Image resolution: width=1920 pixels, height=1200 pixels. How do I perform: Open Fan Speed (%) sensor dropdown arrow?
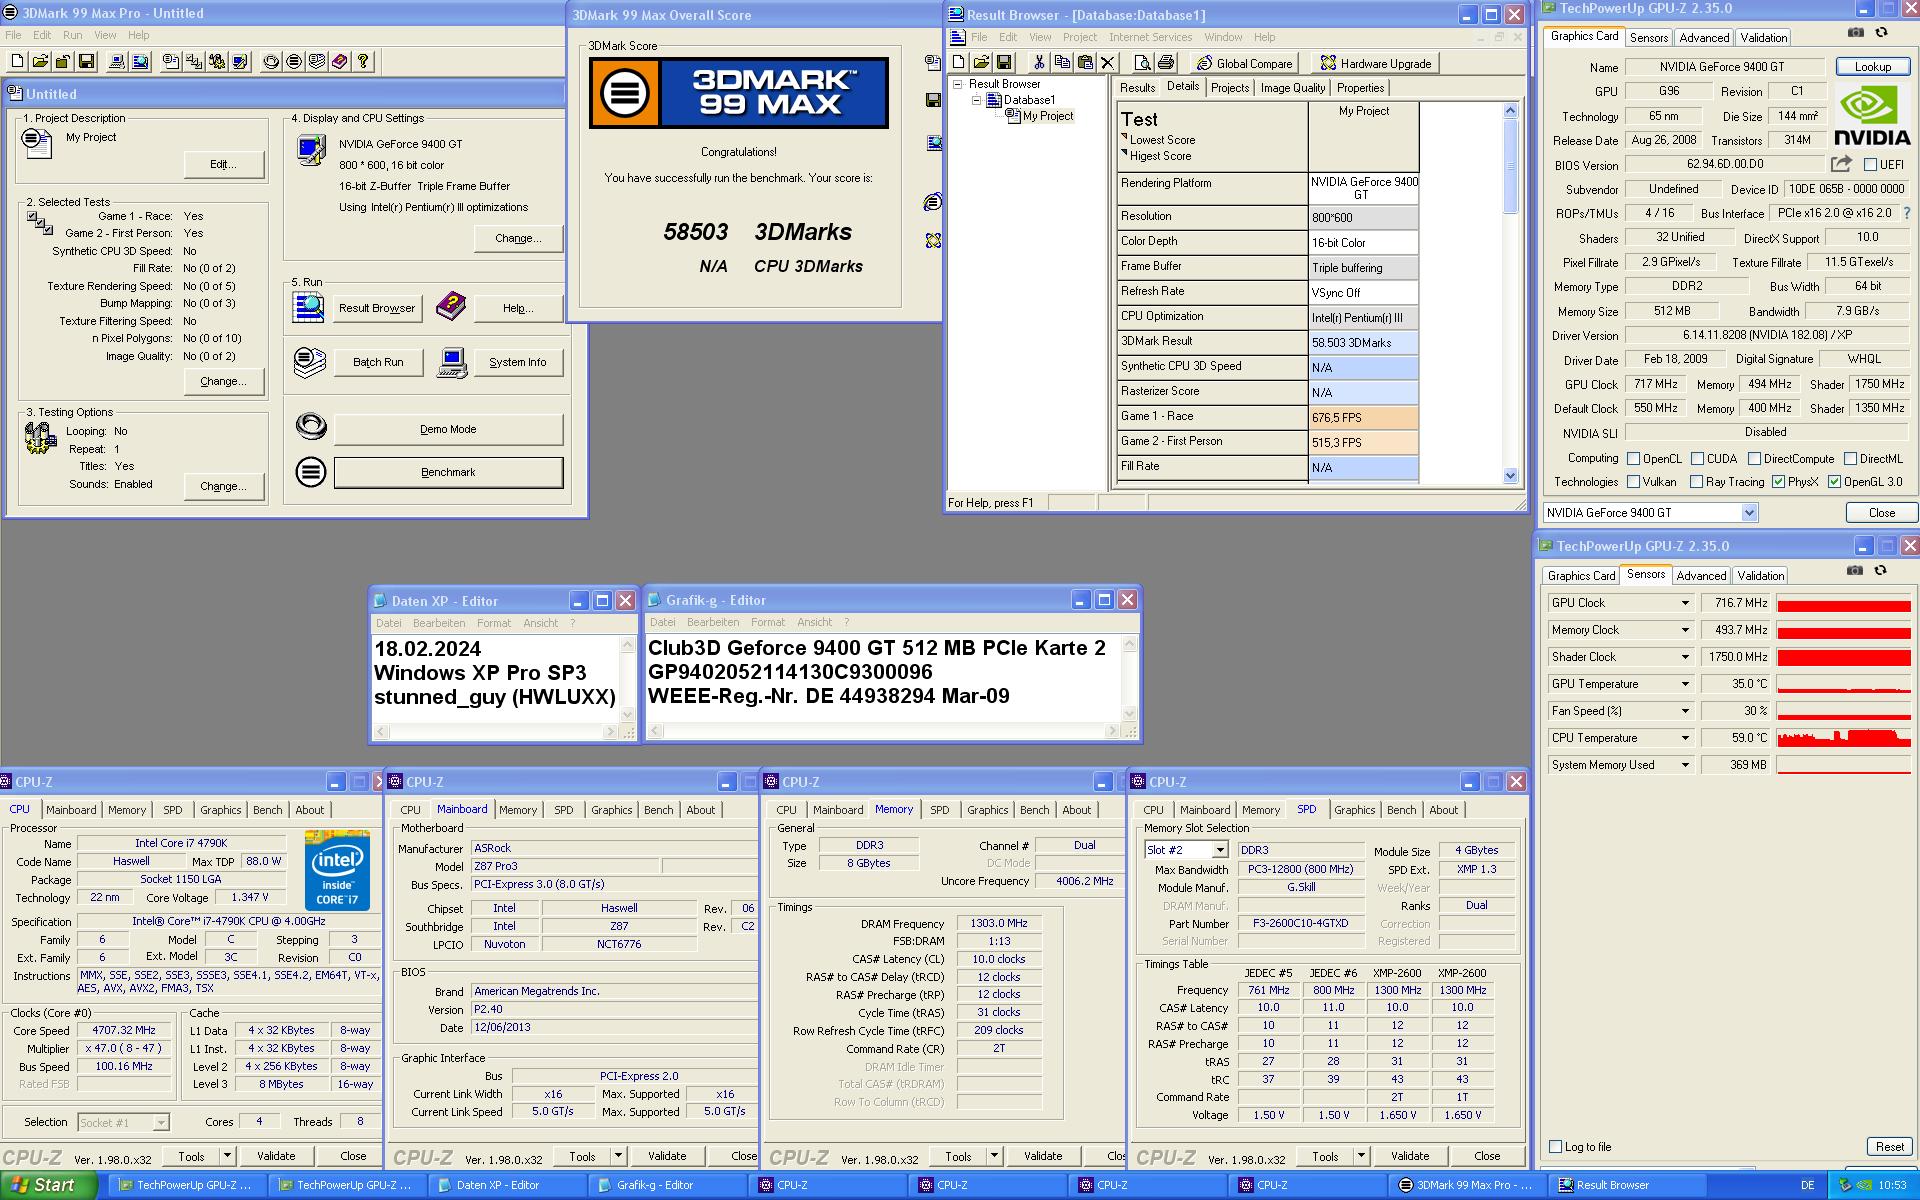click(1685, 711)
